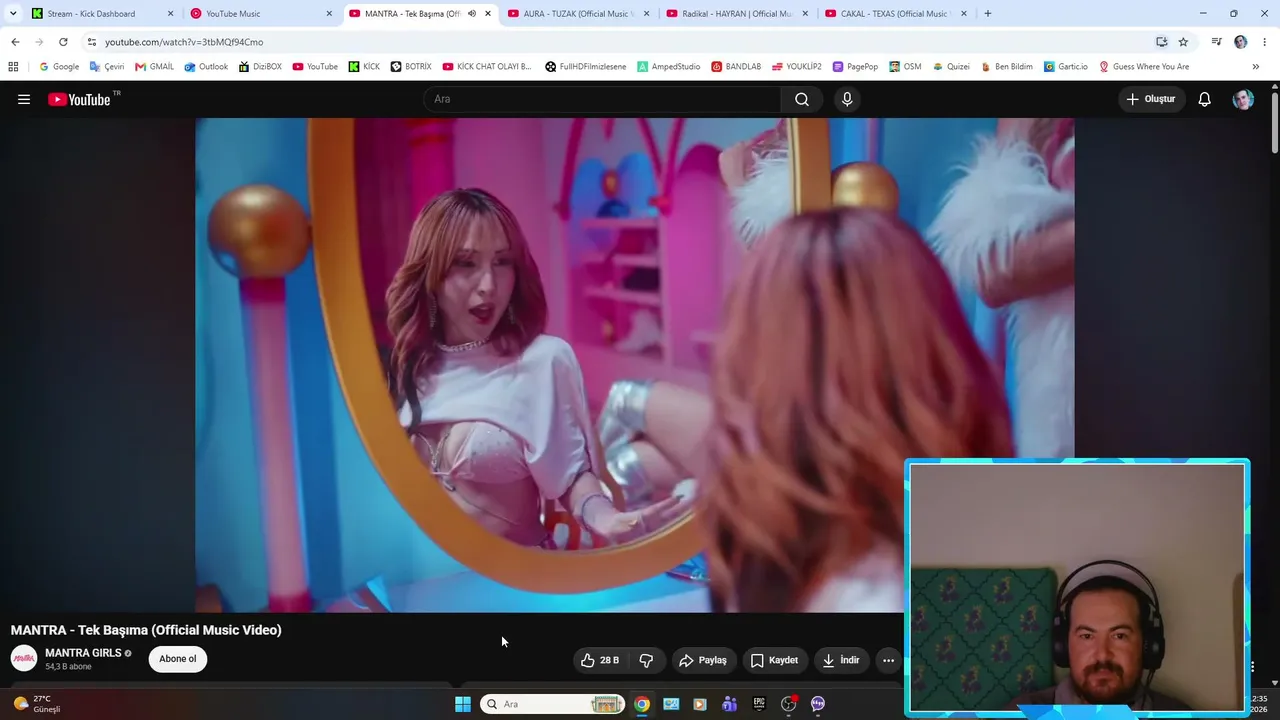Open the weather widget showing 27°C
Viewport: 1280px width, 720px height.
[x=36, y=704]
